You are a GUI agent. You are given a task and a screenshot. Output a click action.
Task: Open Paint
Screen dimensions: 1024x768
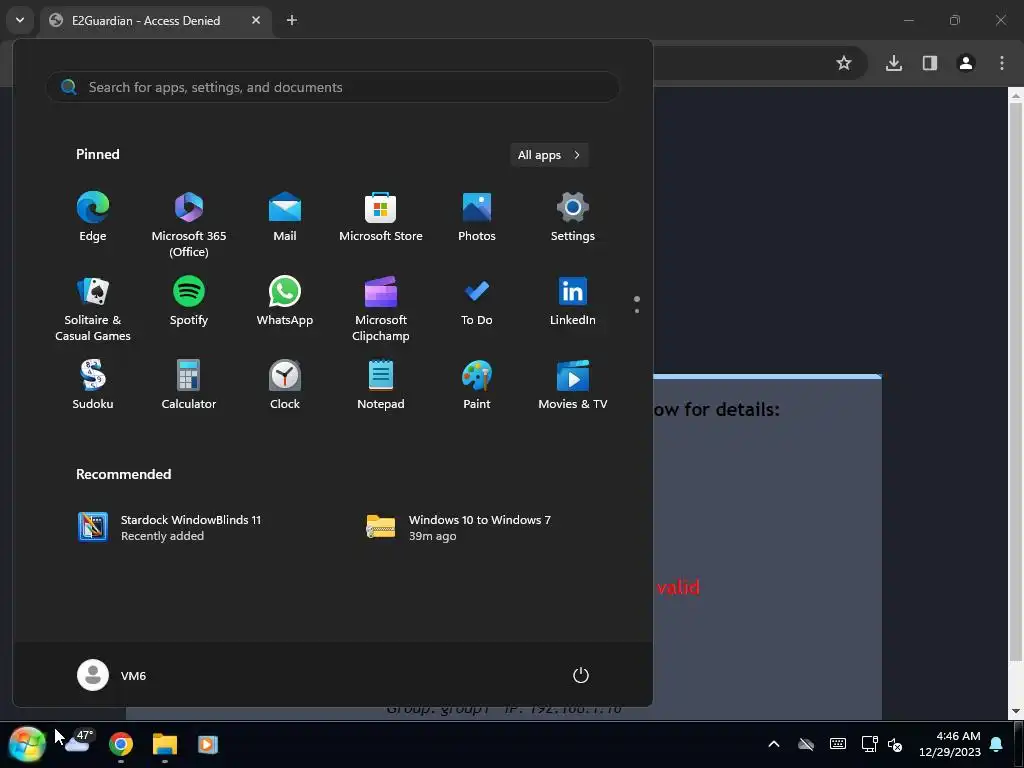pyautogui.click(x=477, y=385)
